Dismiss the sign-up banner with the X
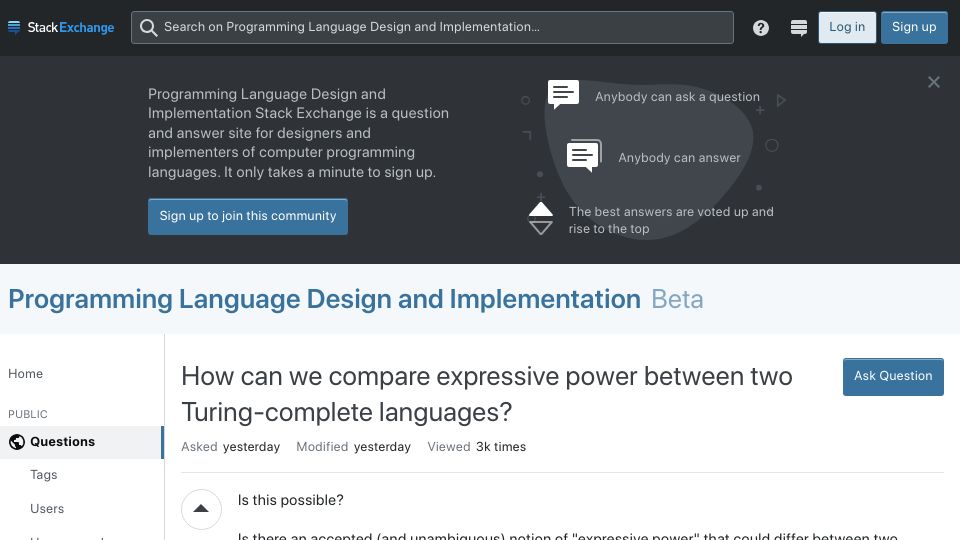The width and height of the screenshot is (960, 540). pos(933,82)
